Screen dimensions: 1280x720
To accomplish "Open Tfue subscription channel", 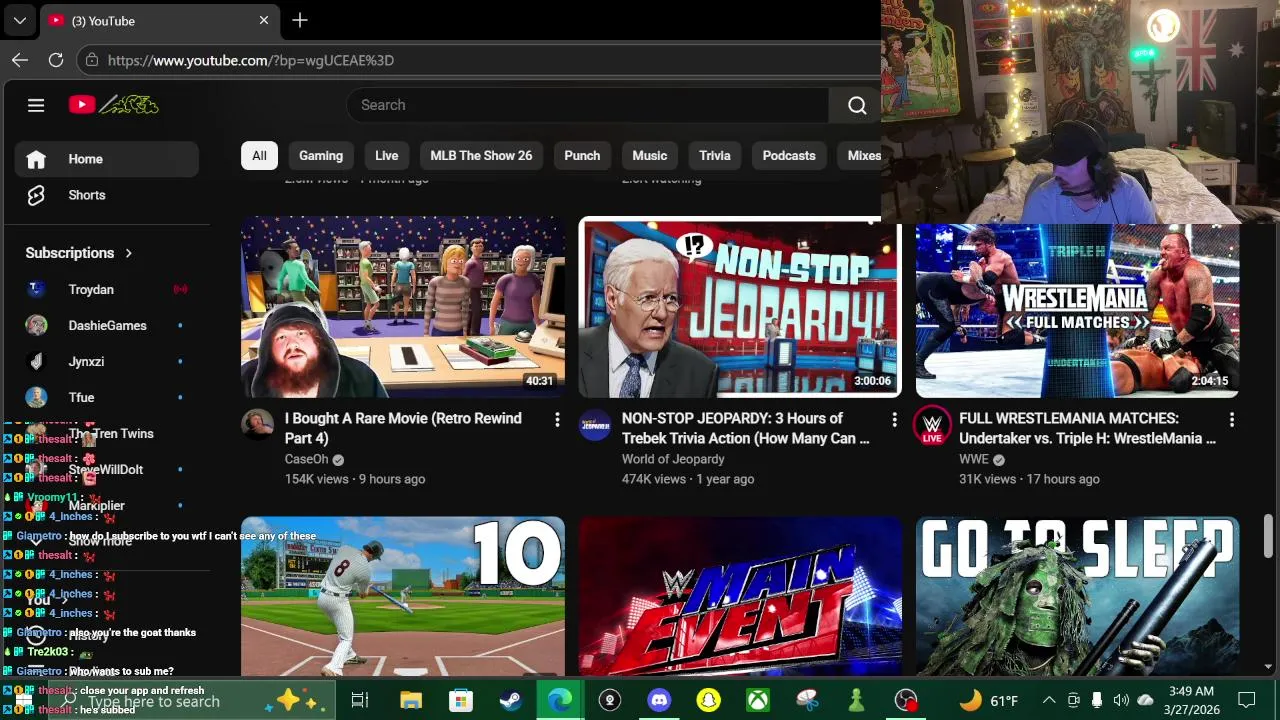I will click(x=106, y=397).
